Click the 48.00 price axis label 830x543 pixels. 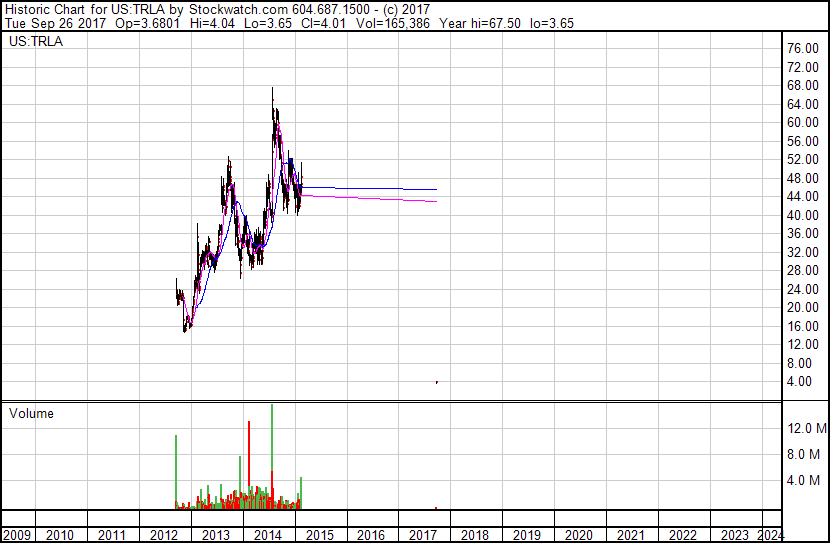pyautogui.click(x=802, y=178)
